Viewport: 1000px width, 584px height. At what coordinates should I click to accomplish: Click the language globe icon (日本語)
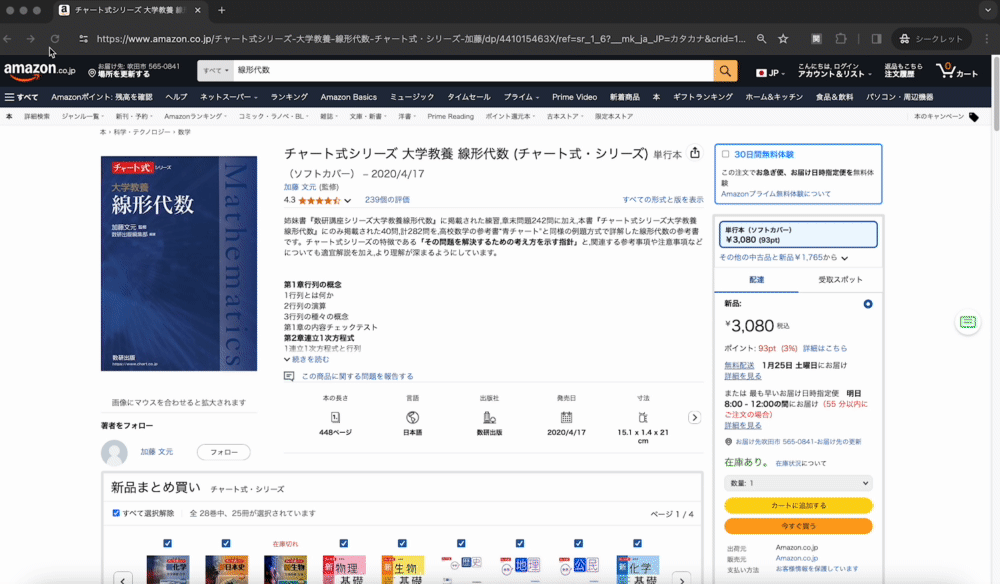point(413,418)
